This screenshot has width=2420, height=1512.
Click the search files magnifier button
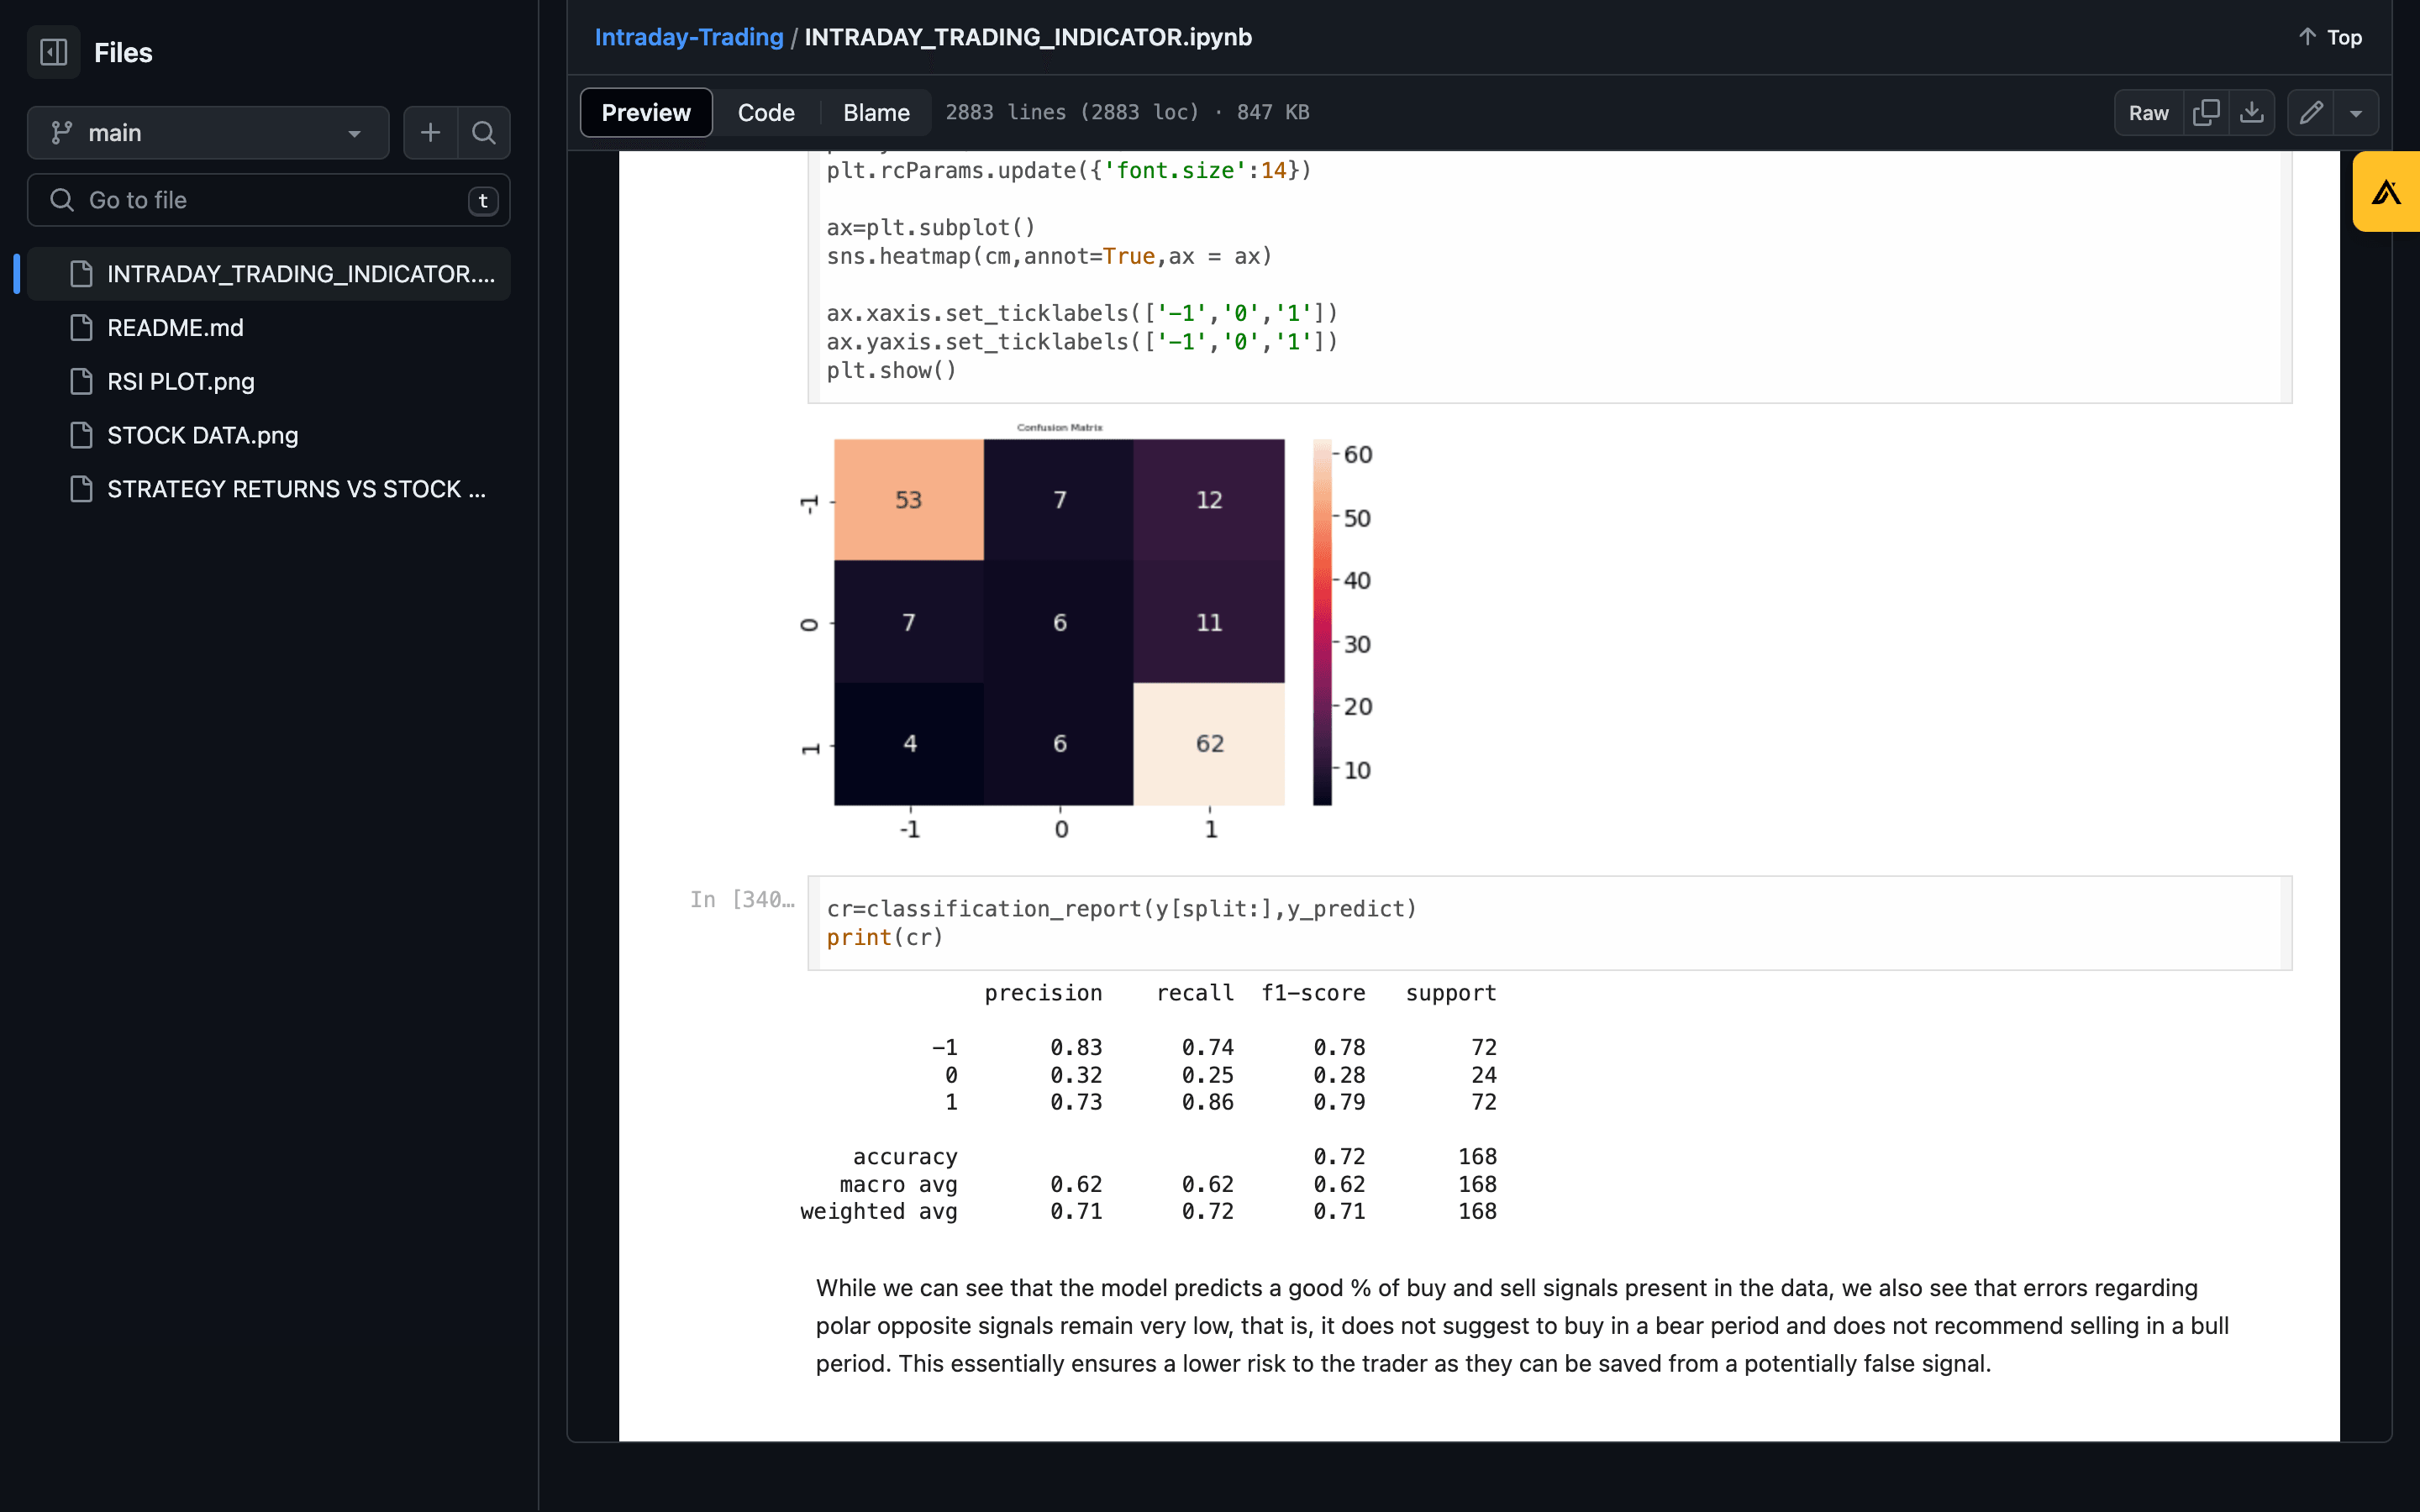484,133
